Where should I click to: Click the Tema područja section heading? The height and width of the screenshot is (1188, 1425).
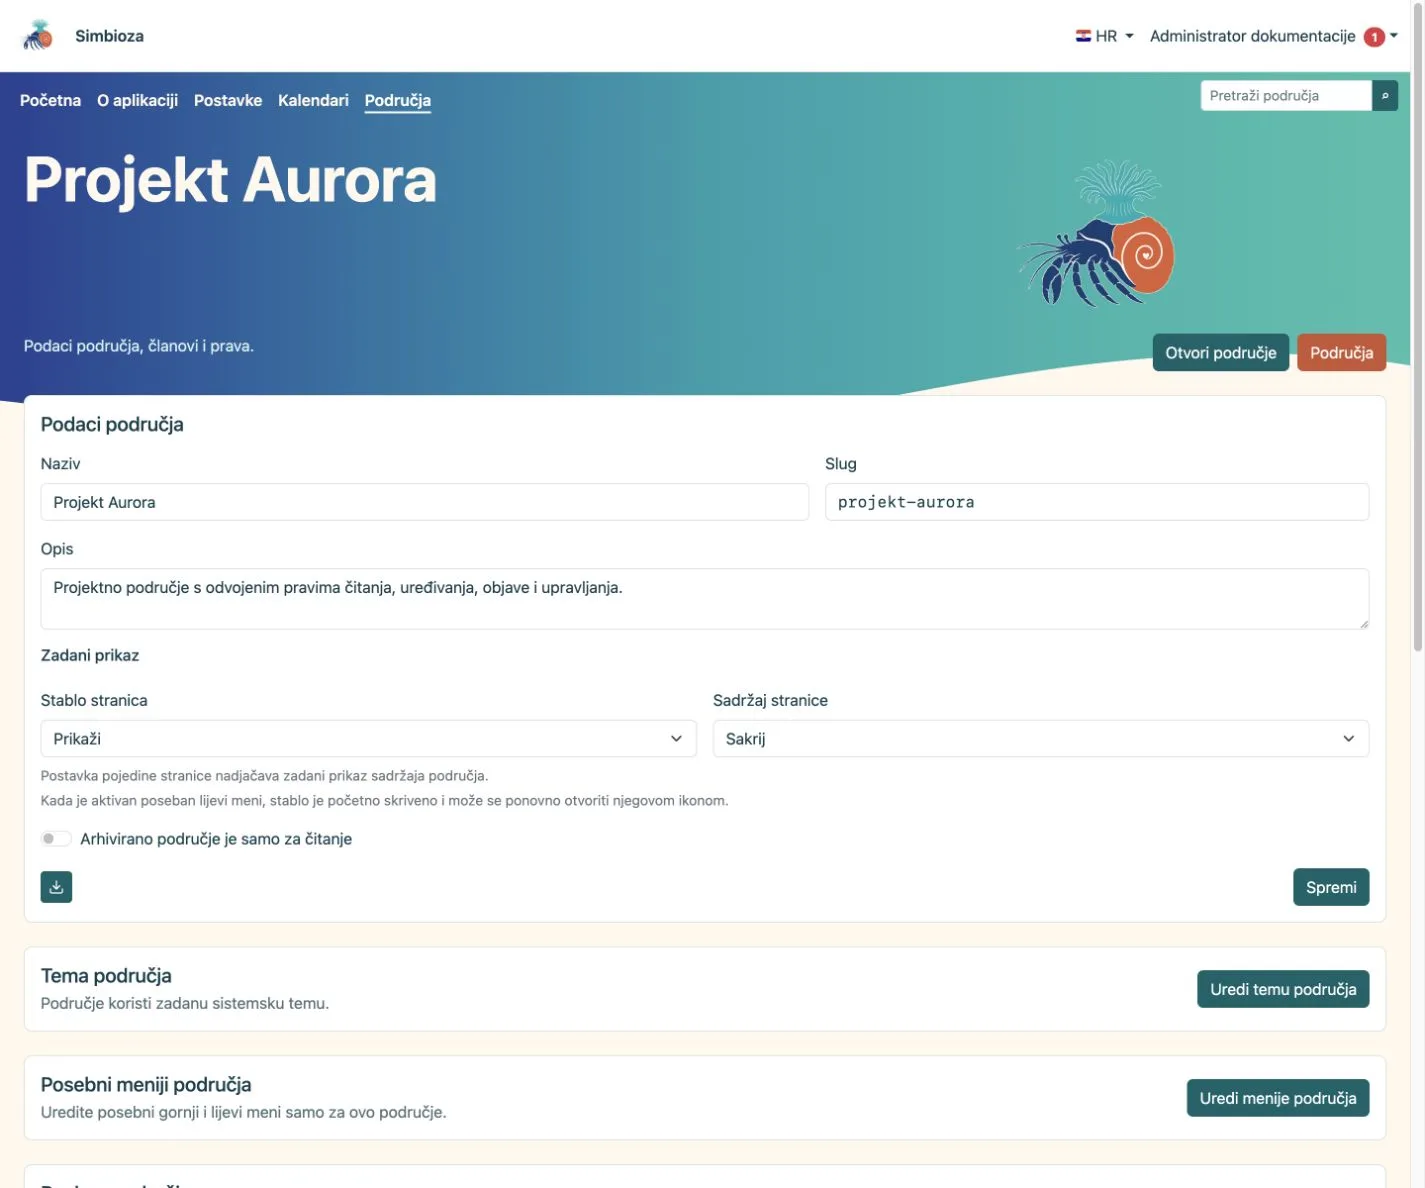[106, 976]
